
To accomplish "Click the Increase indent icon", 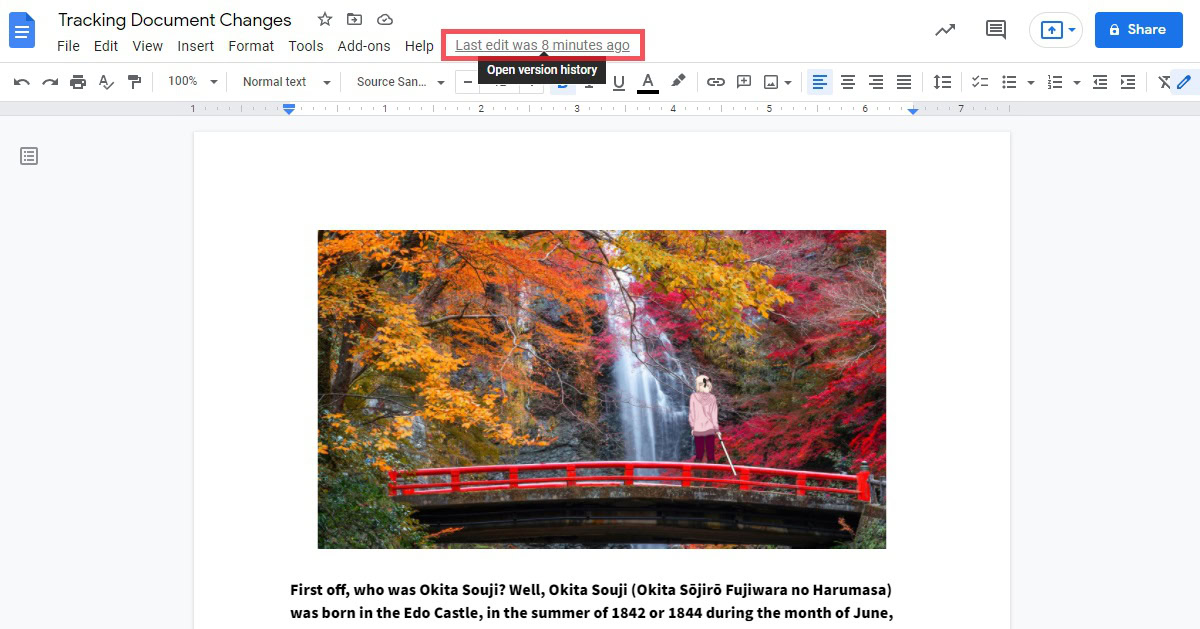I will (1128, 82).
